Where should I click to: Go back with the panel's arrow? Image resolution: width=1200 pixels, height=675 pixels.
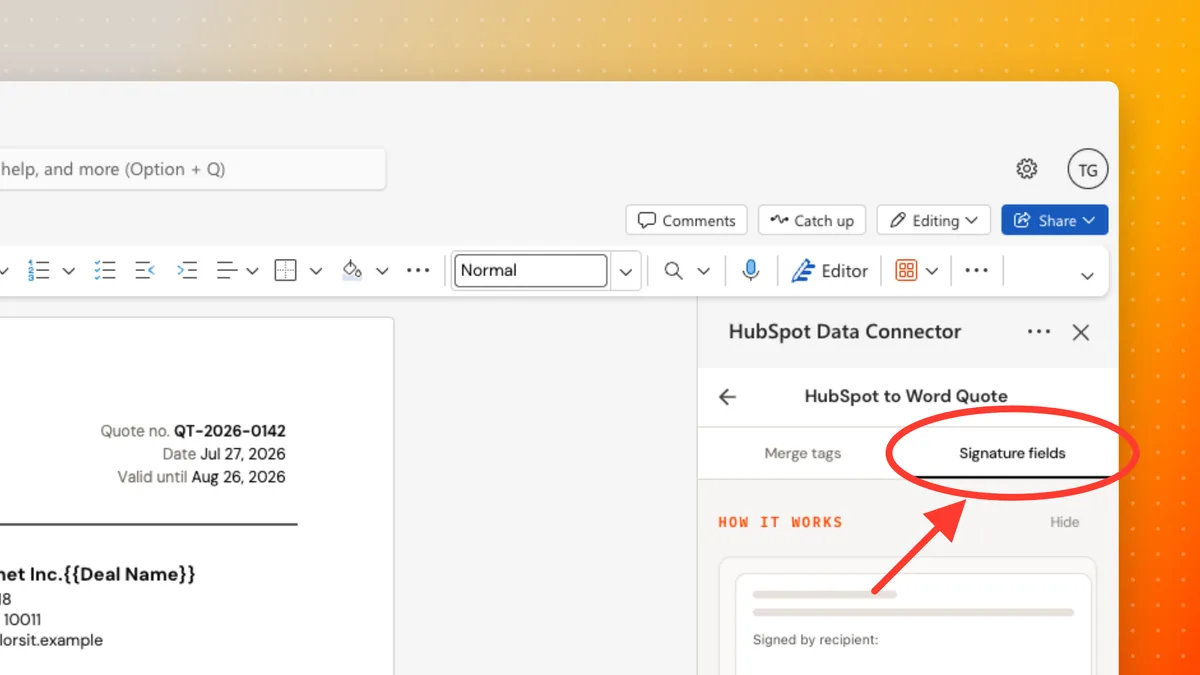tap(728, 397)
